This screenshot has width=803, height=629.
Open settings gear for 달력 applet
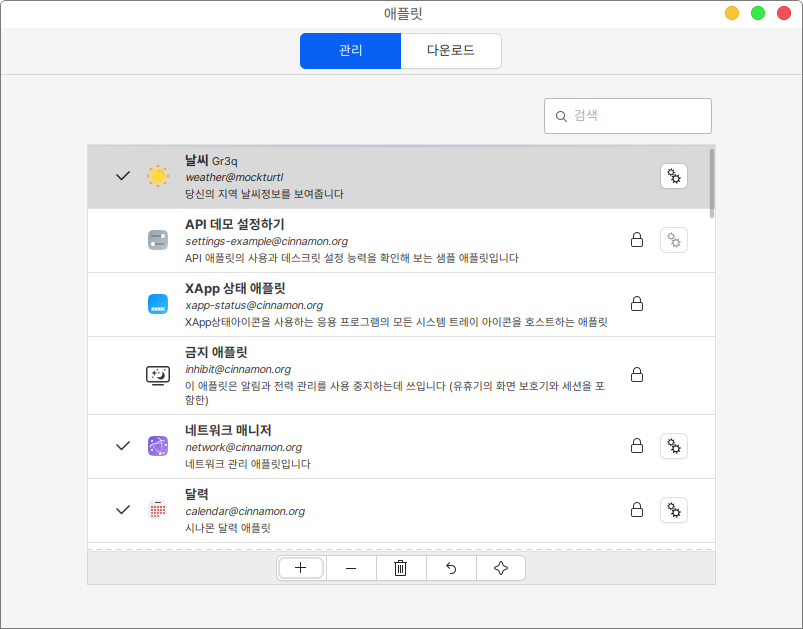point(674,510)
